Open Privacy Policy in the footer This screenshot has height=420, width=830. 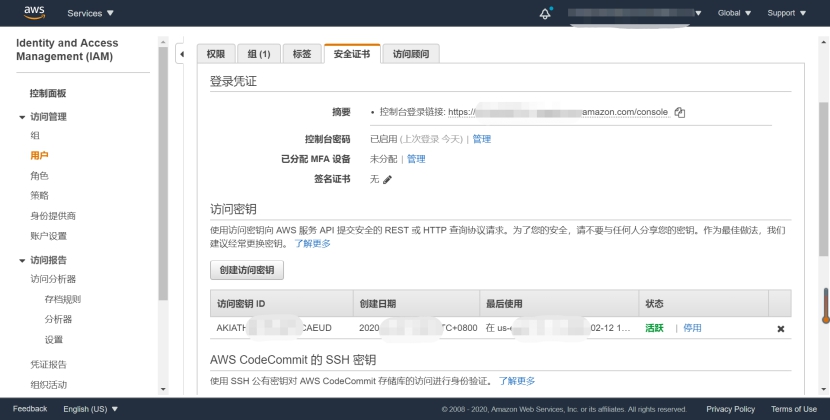(730, 409)
